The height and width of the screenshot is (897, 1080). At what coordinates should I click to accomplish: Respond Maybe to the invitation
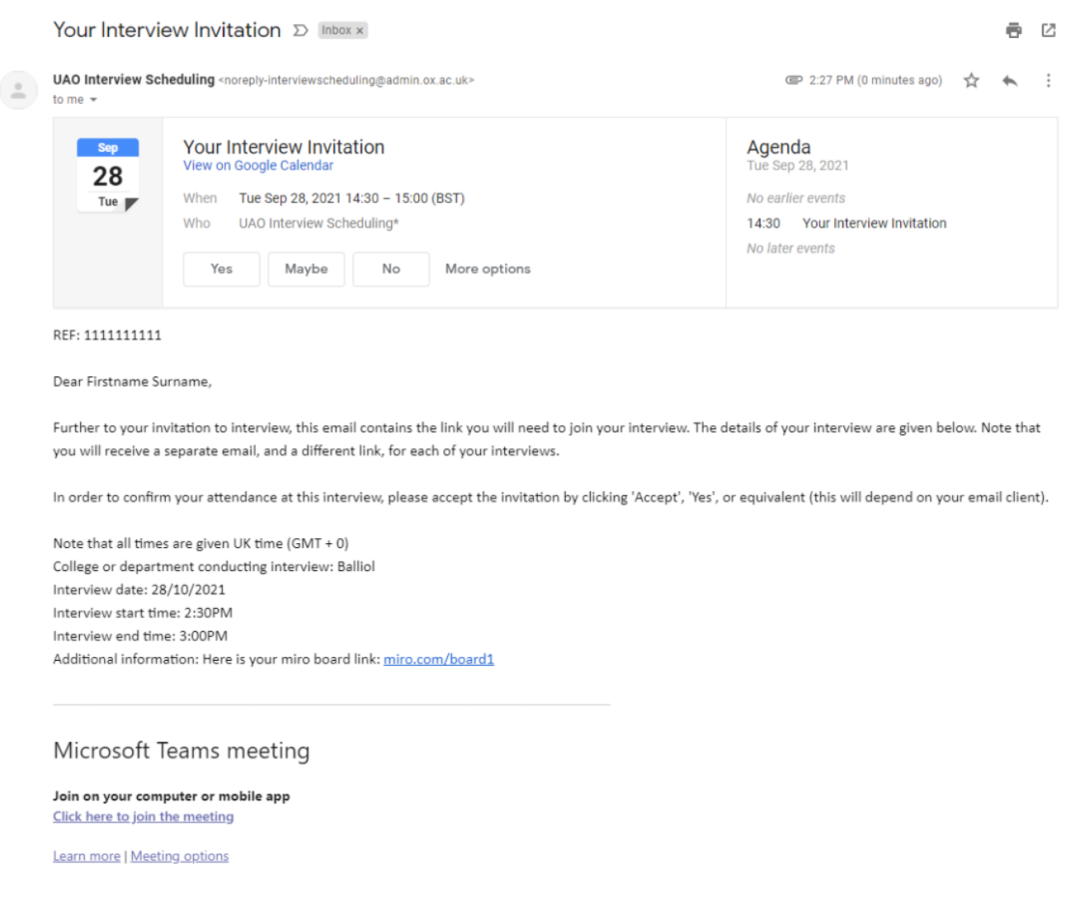pyautogui.click(x=306, y=269)
